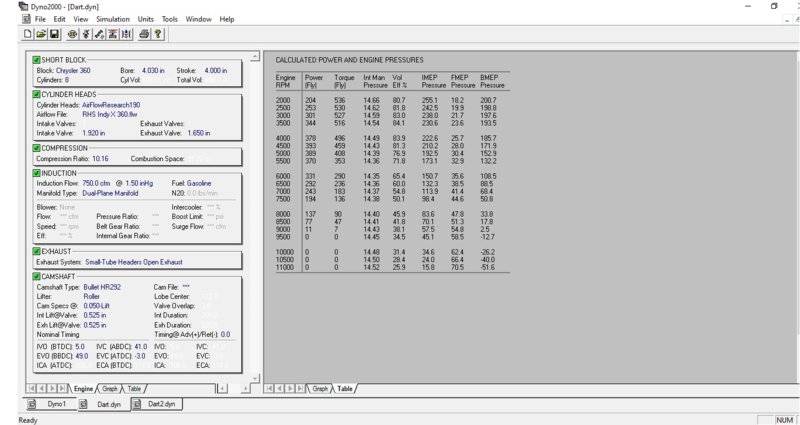Click the Dyno1 document tab
800x425 pixels.
point(56,404)
